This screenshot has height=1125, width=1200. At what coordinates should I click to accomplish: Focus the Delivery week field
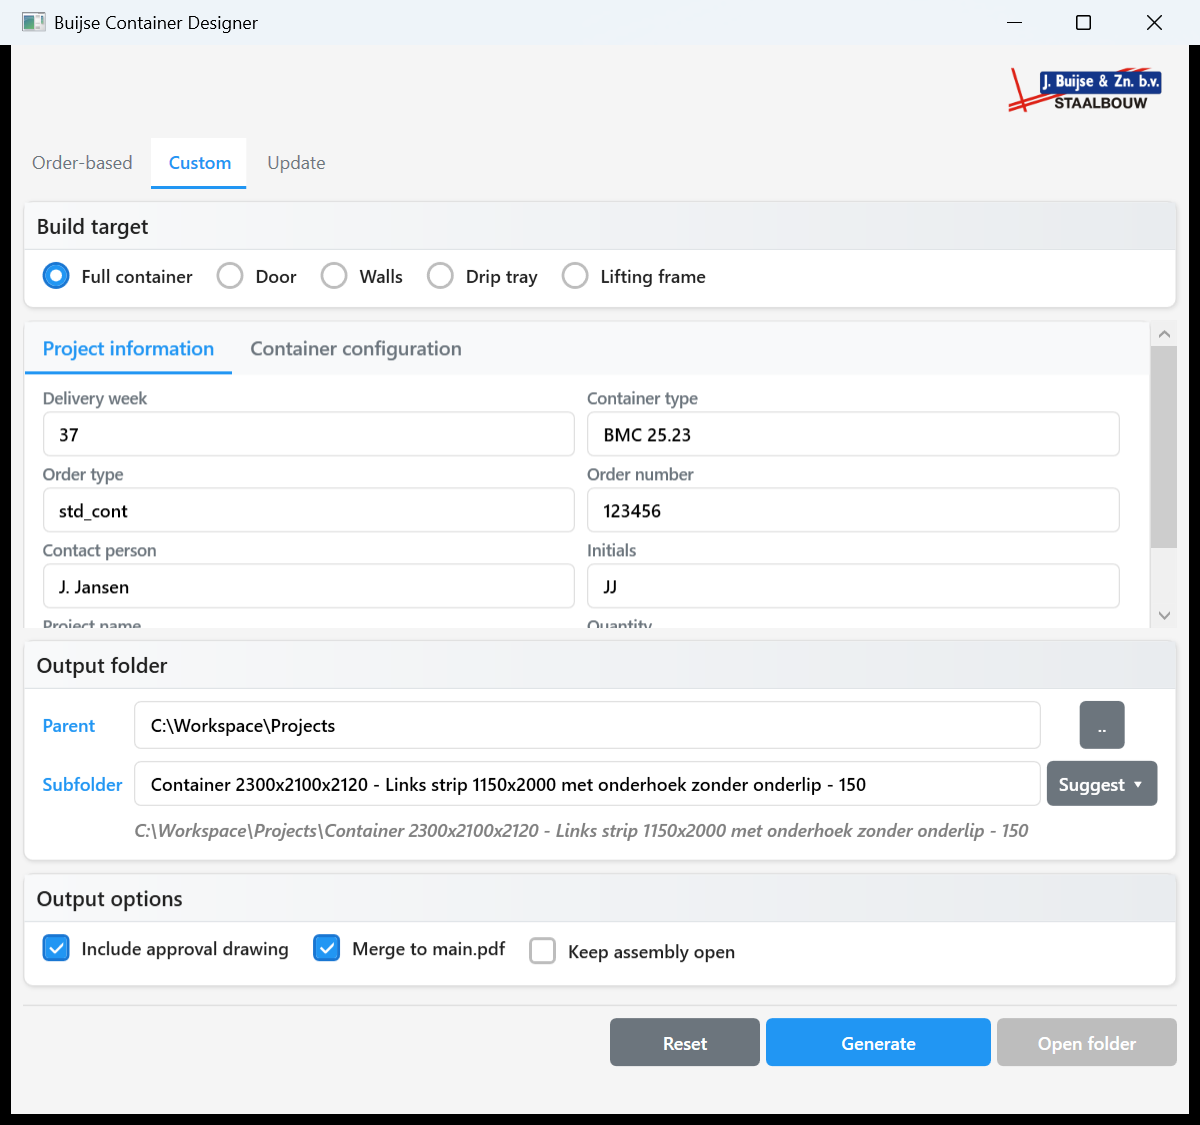pyautogui.click(x=309, y=434)
